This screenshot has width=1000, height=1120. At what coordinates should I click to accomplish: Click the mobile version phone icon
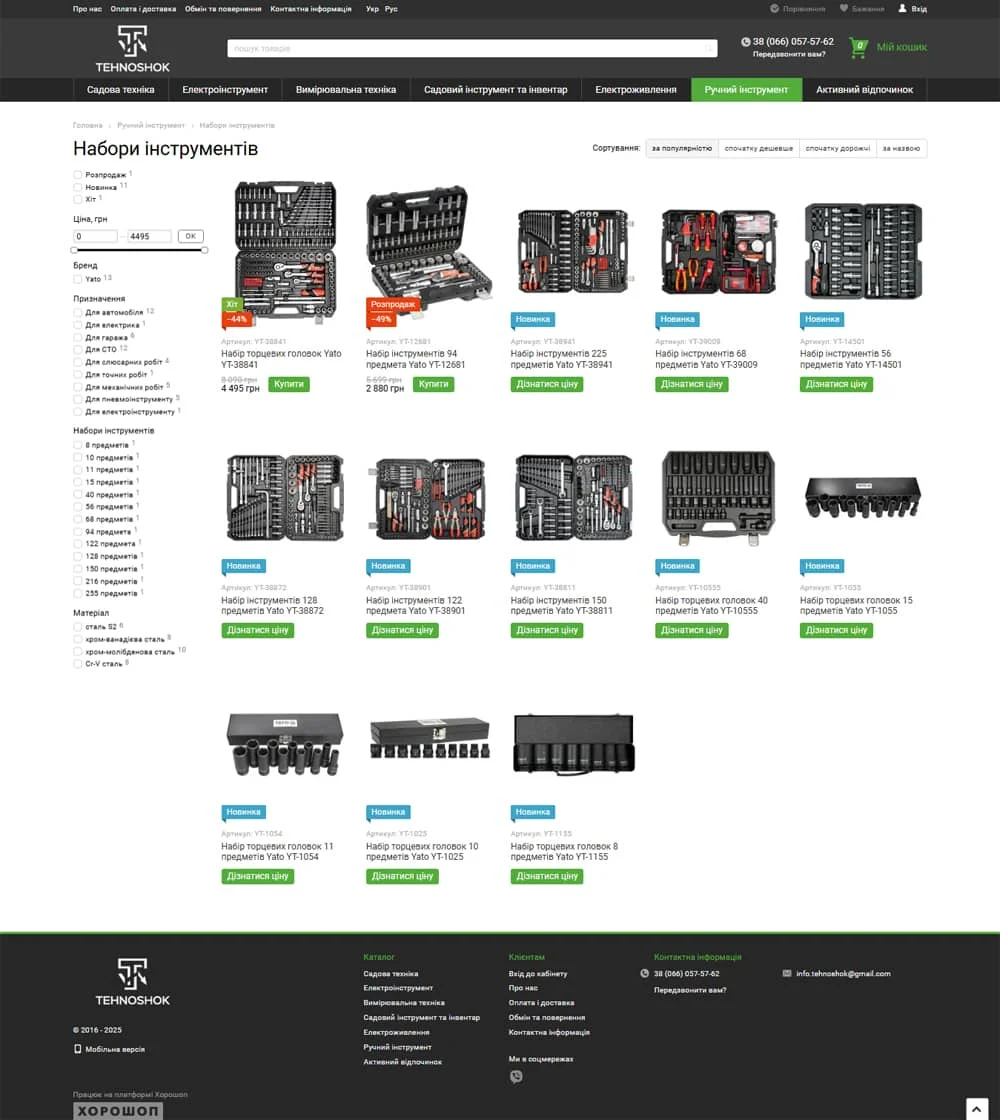coord(78,1049)
